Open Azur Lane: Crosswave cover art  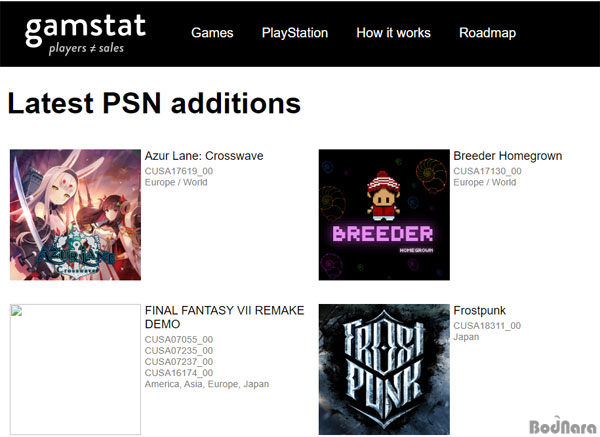[75, 215]
